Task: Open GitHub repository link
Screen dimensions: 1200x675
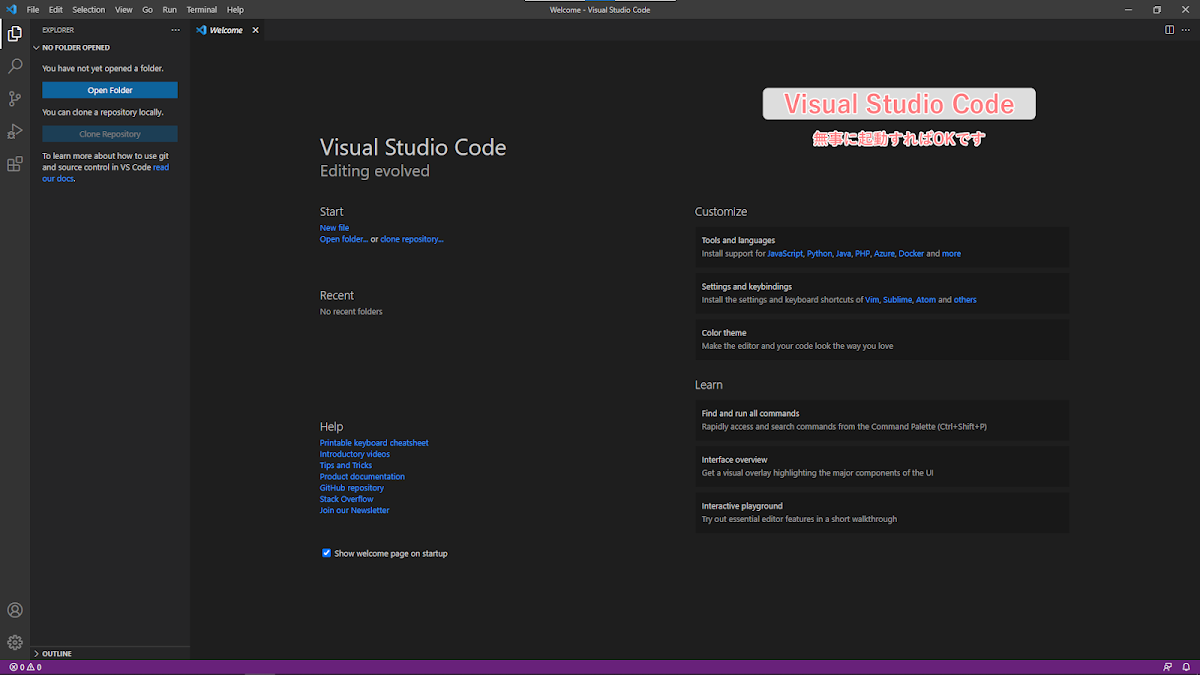Action: (352, 488)
